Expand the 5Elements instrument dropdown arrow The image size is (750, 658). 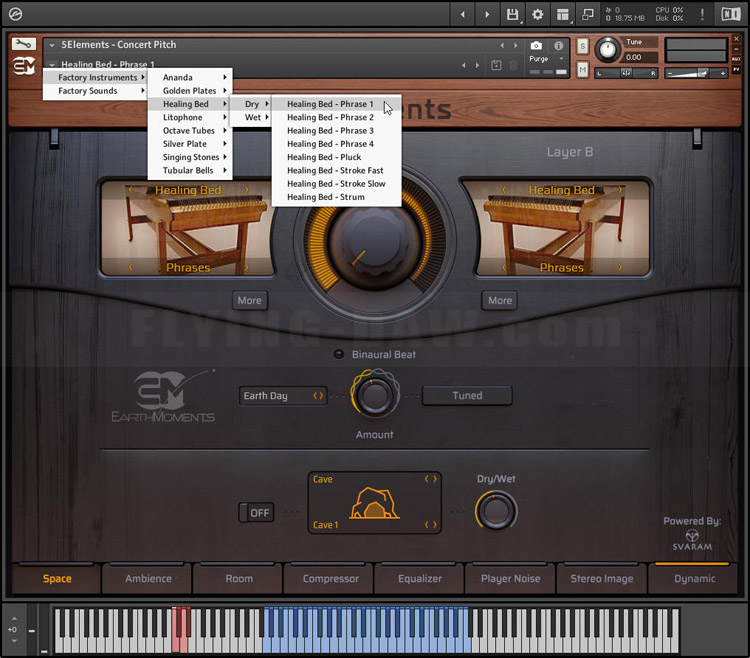tap(52, 45)
